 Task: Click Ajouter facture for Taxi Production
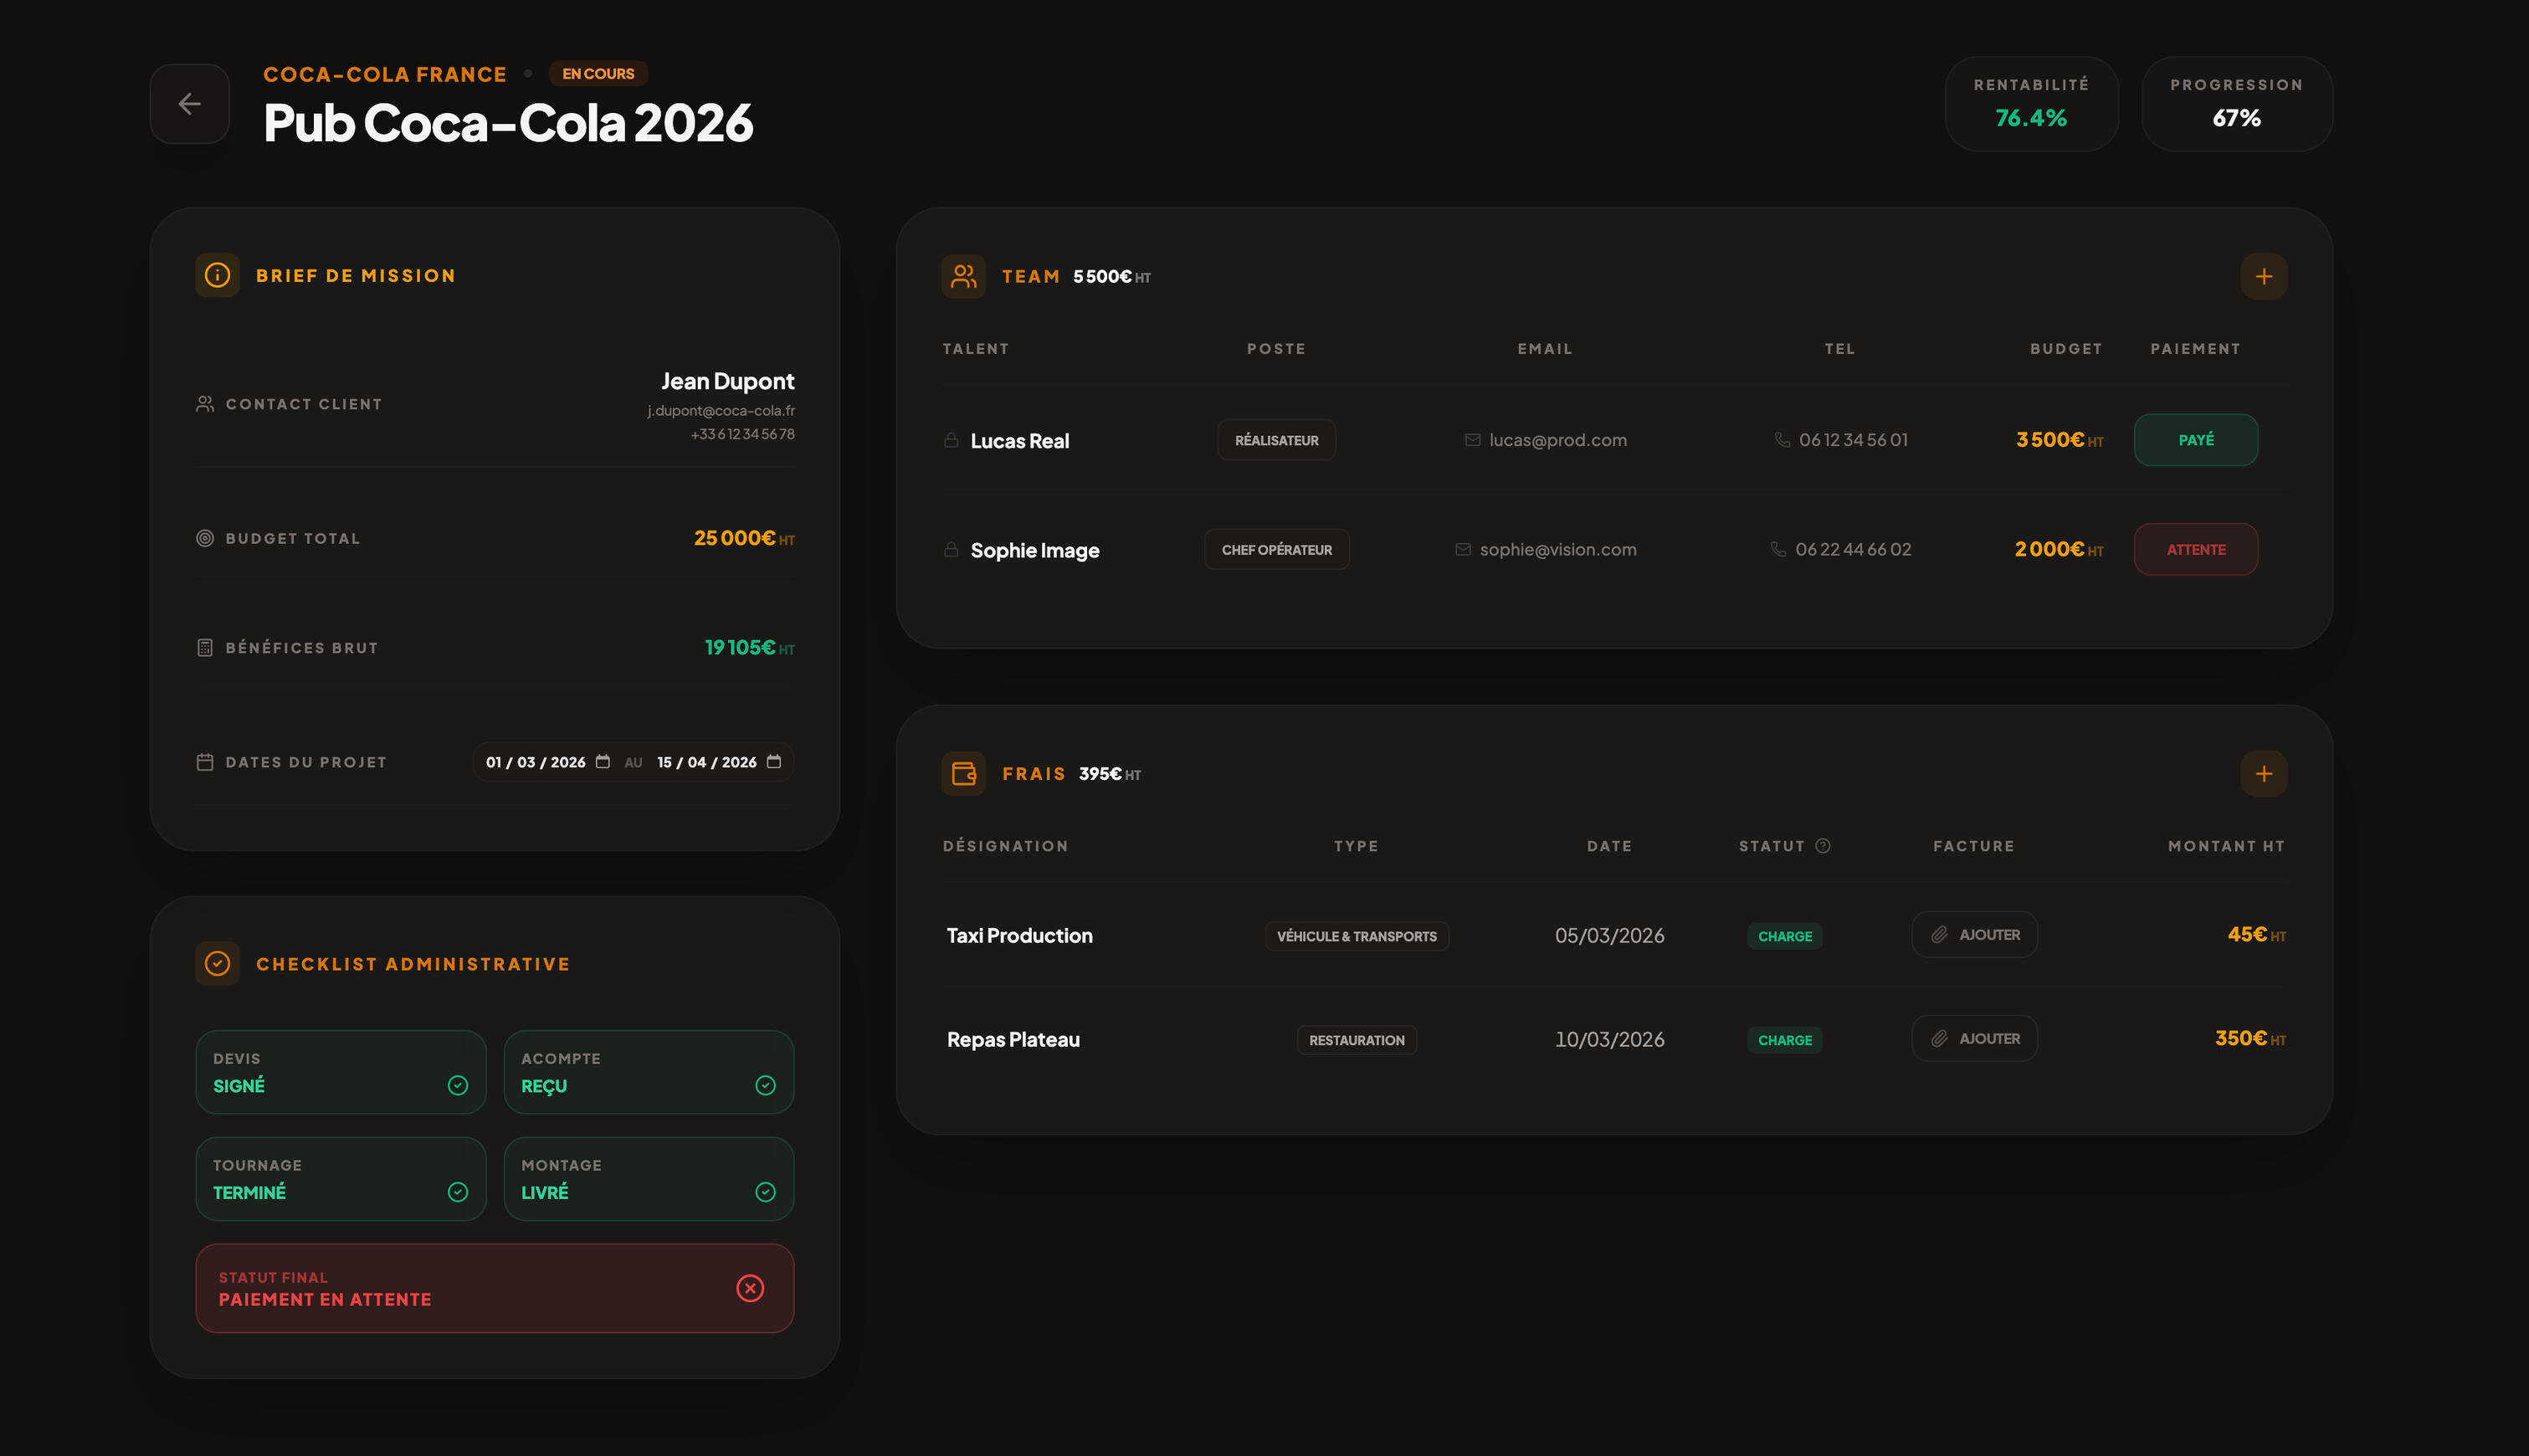coord(1974,935)
